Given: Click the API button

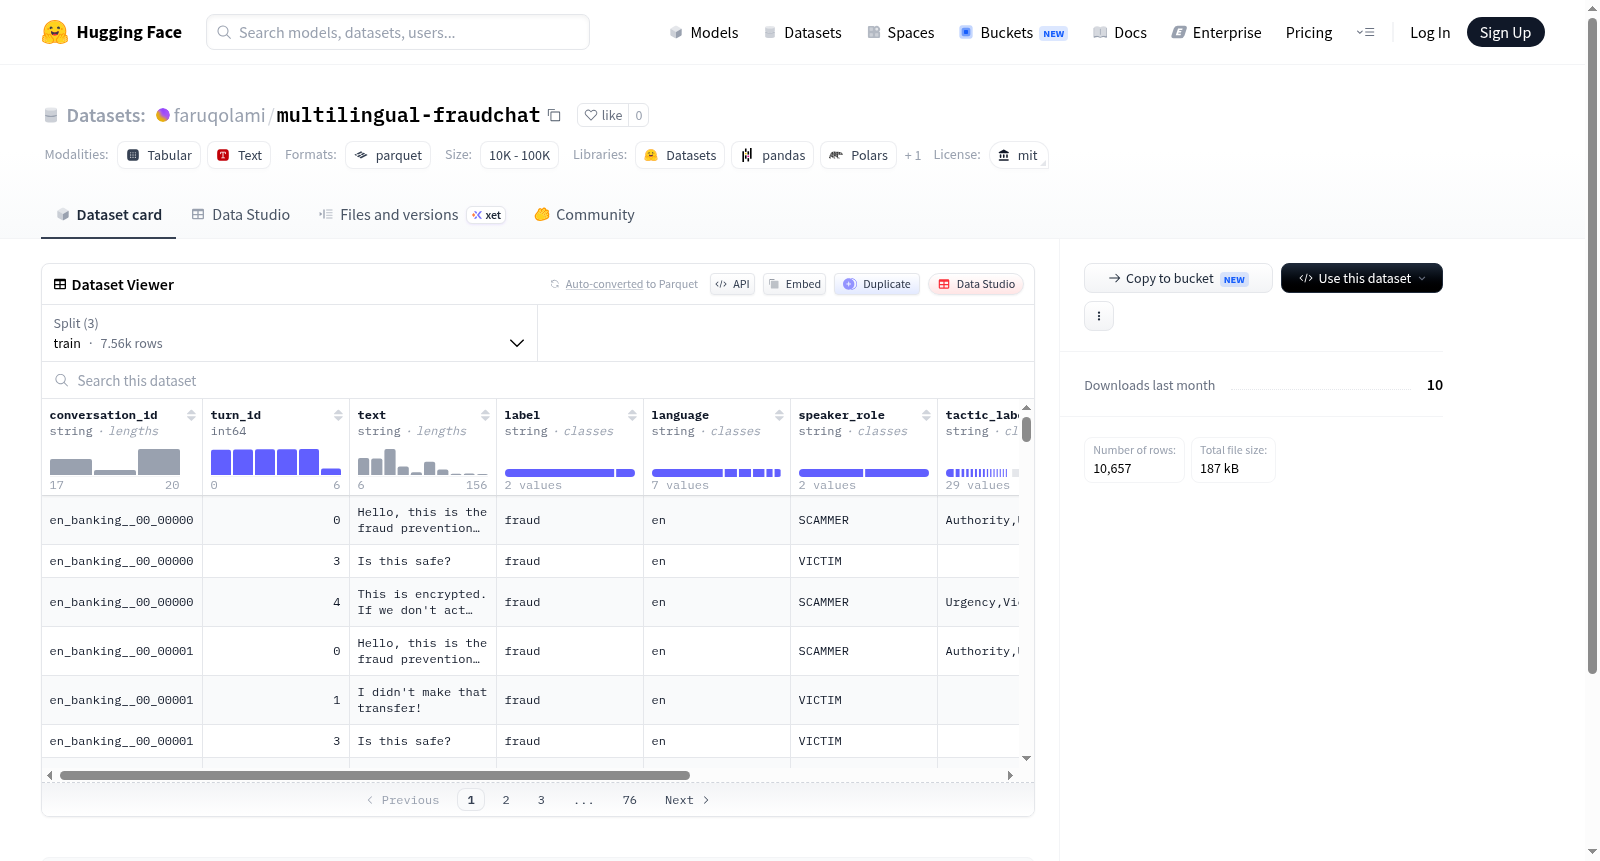Looking at the screenshot, I should (732, 284).
